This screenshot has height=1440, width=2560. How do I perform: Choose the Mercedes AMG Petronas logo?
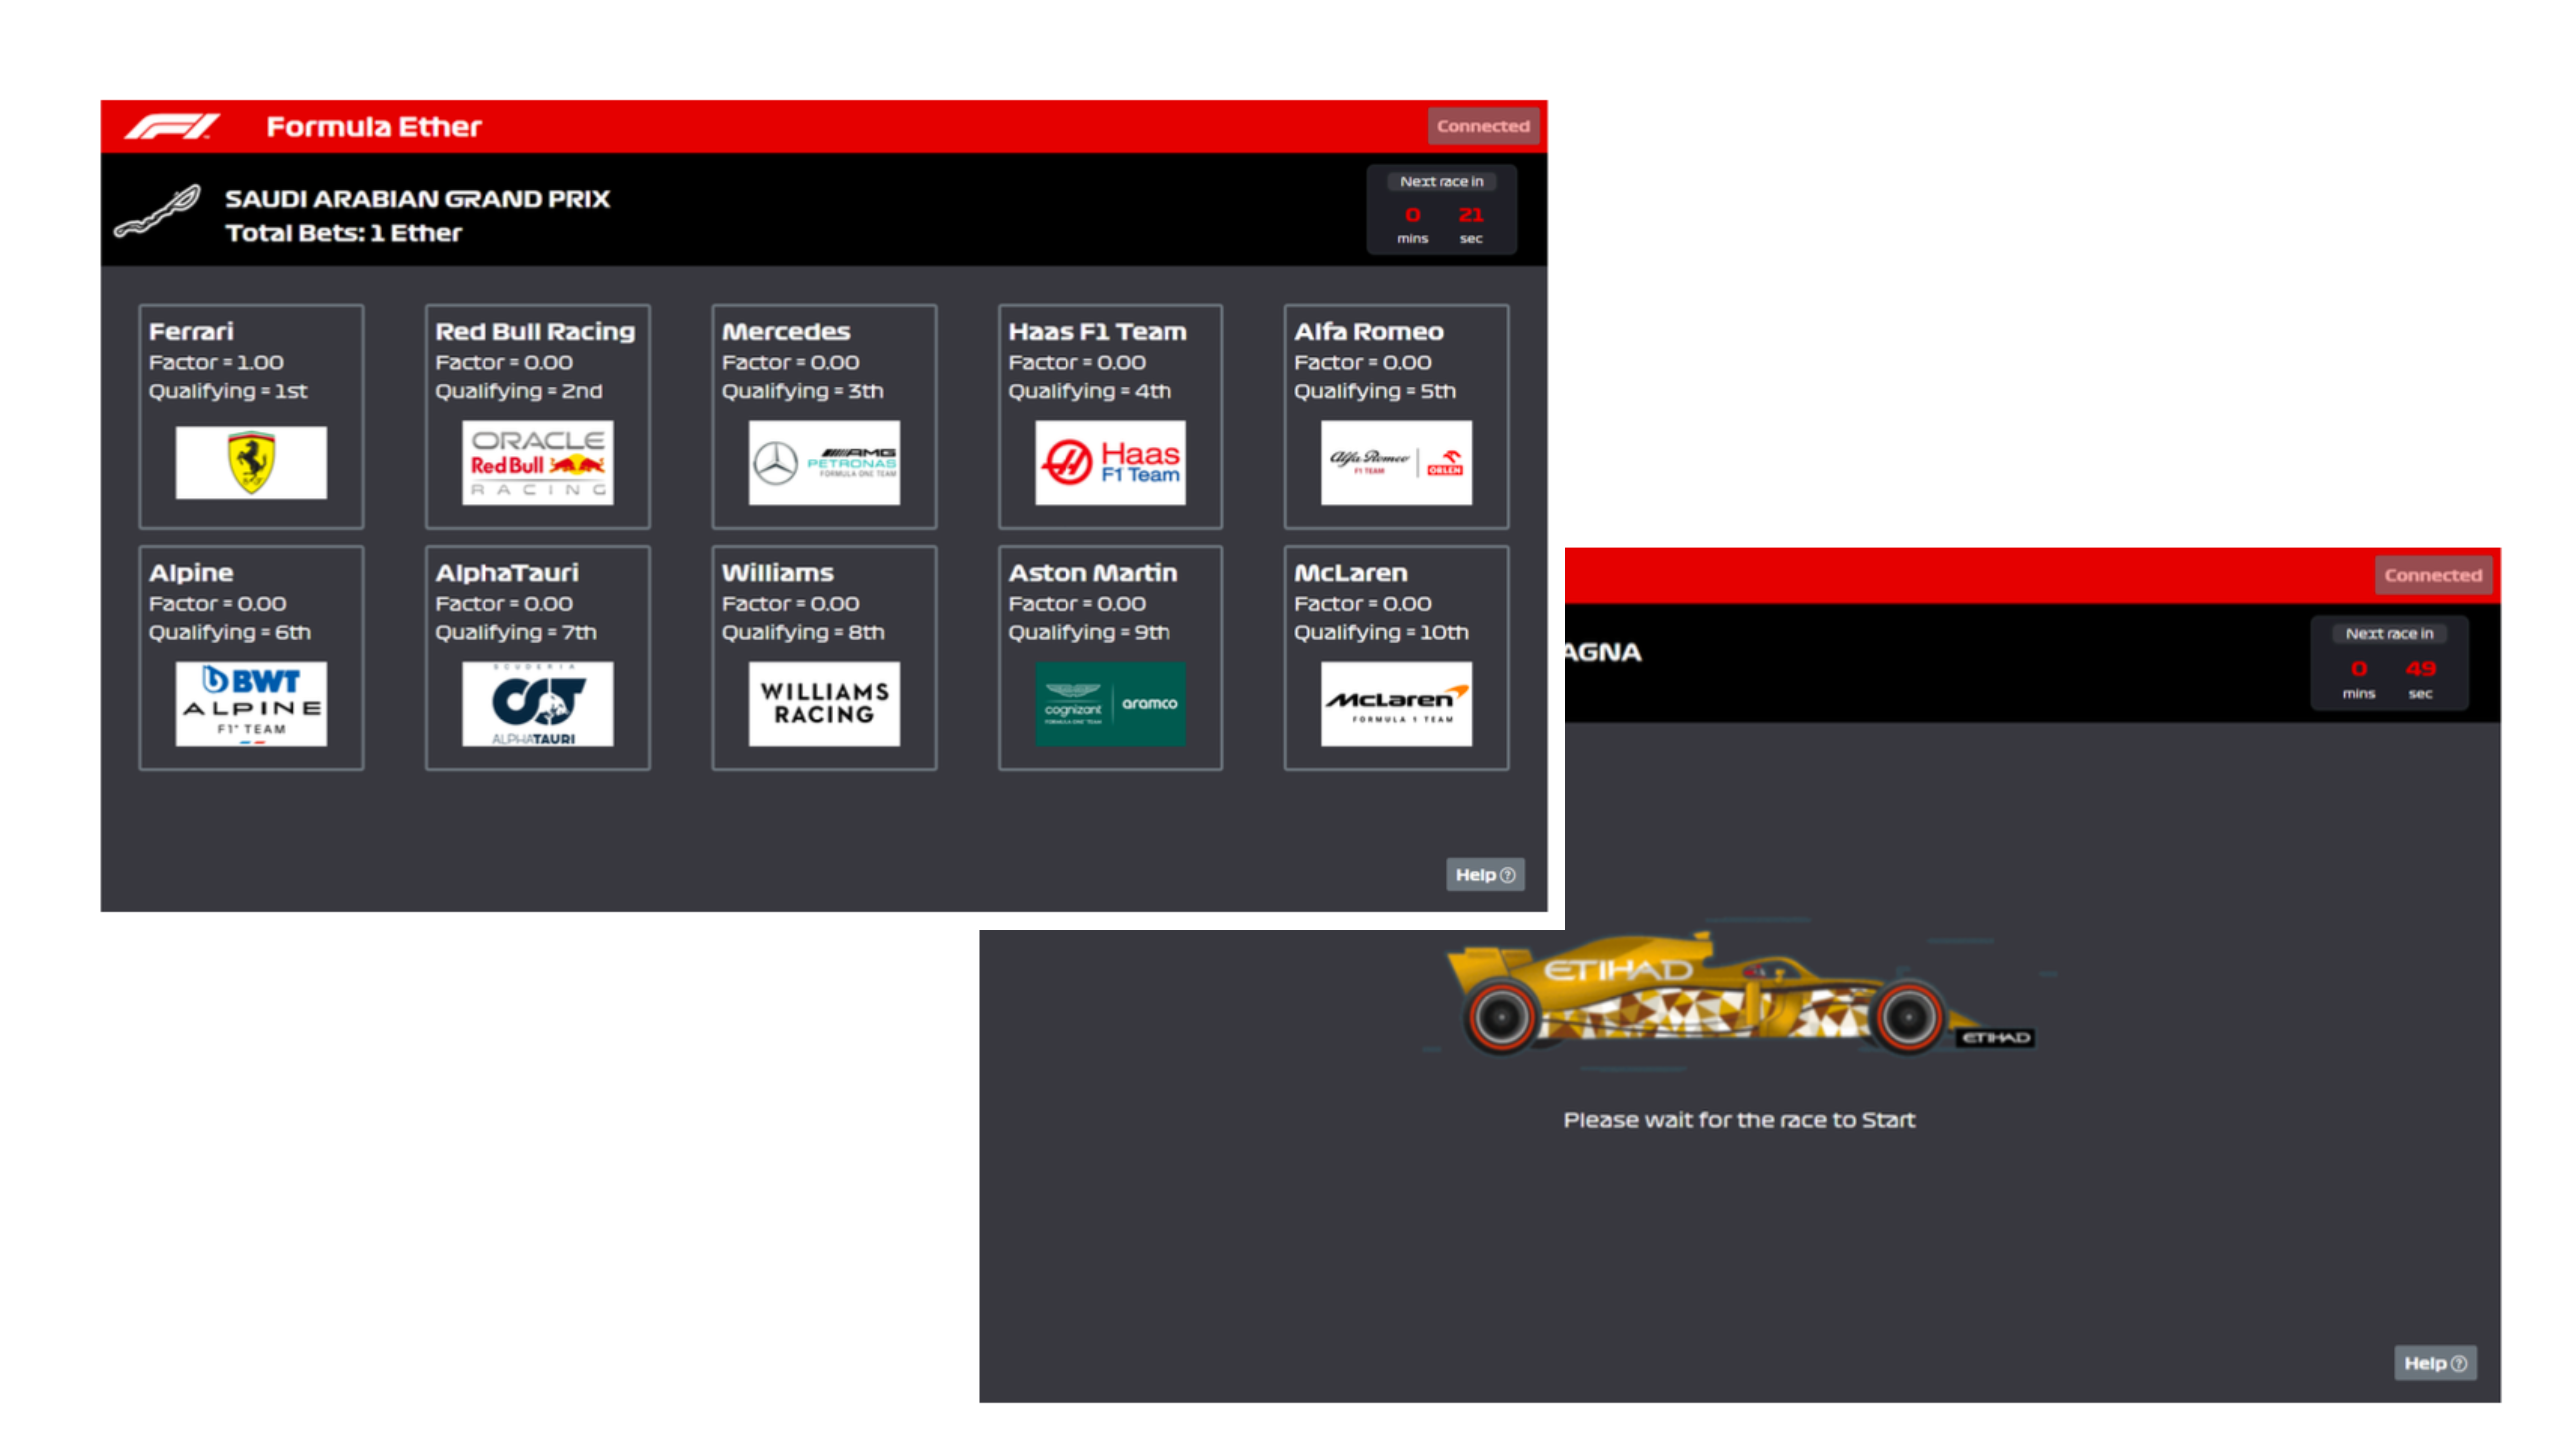pyautogui.click(x=824, y=462)
